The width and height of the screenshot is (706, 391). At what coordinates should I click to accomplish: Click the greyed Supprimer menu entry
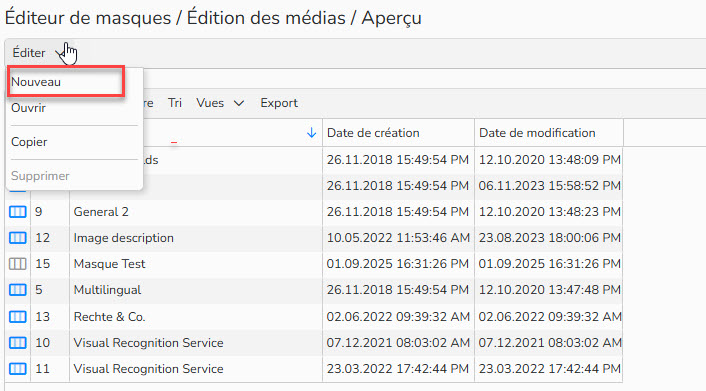[40, 176]
